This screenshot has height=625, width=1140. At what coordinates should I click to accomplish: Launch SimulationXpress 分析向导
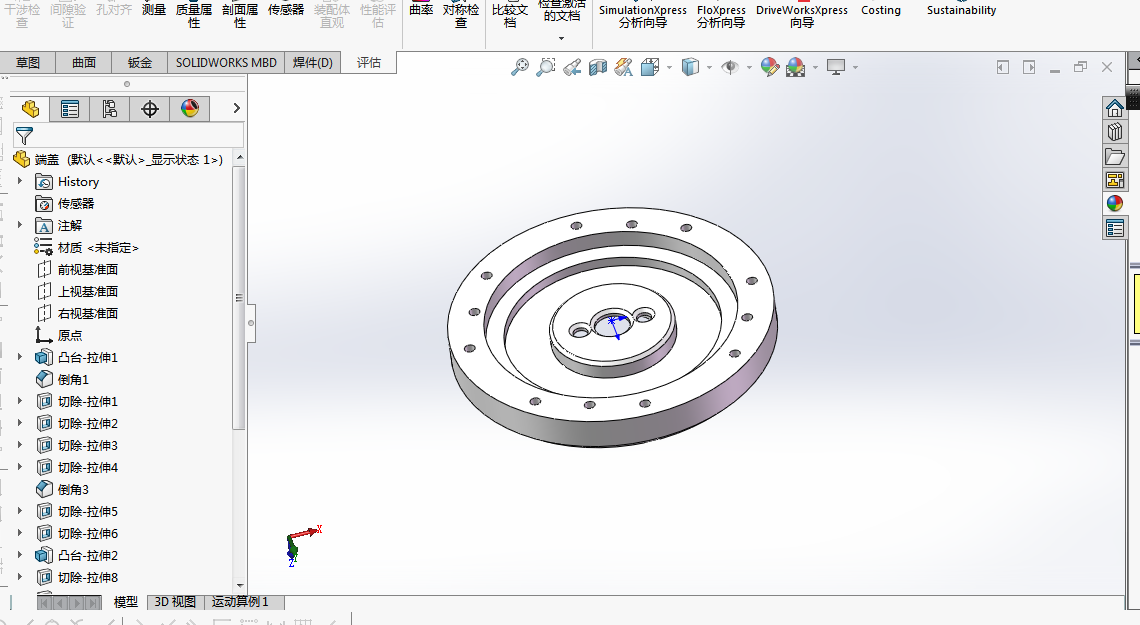[x=643, y=15]
